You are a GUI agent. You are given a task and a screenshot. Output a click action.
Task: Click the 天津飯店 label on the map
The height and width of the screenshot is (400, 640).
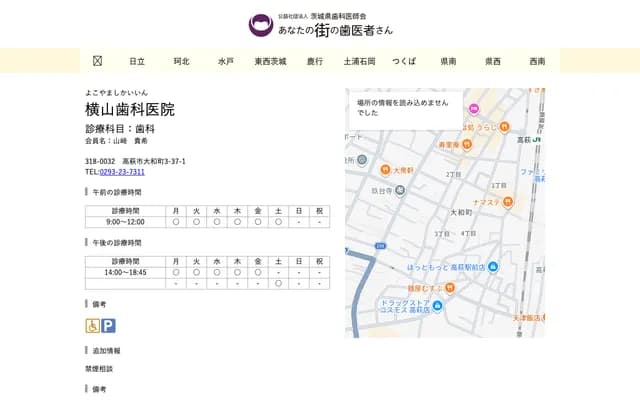tap(528, 317)
